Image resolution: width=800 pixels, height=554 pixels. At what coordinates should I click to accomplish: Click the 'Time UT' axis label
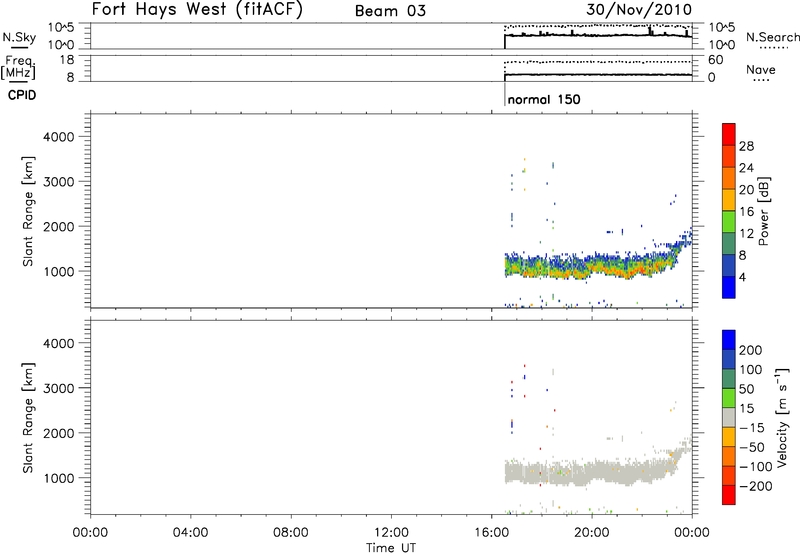pyautogui.click(x=391, y=548)
